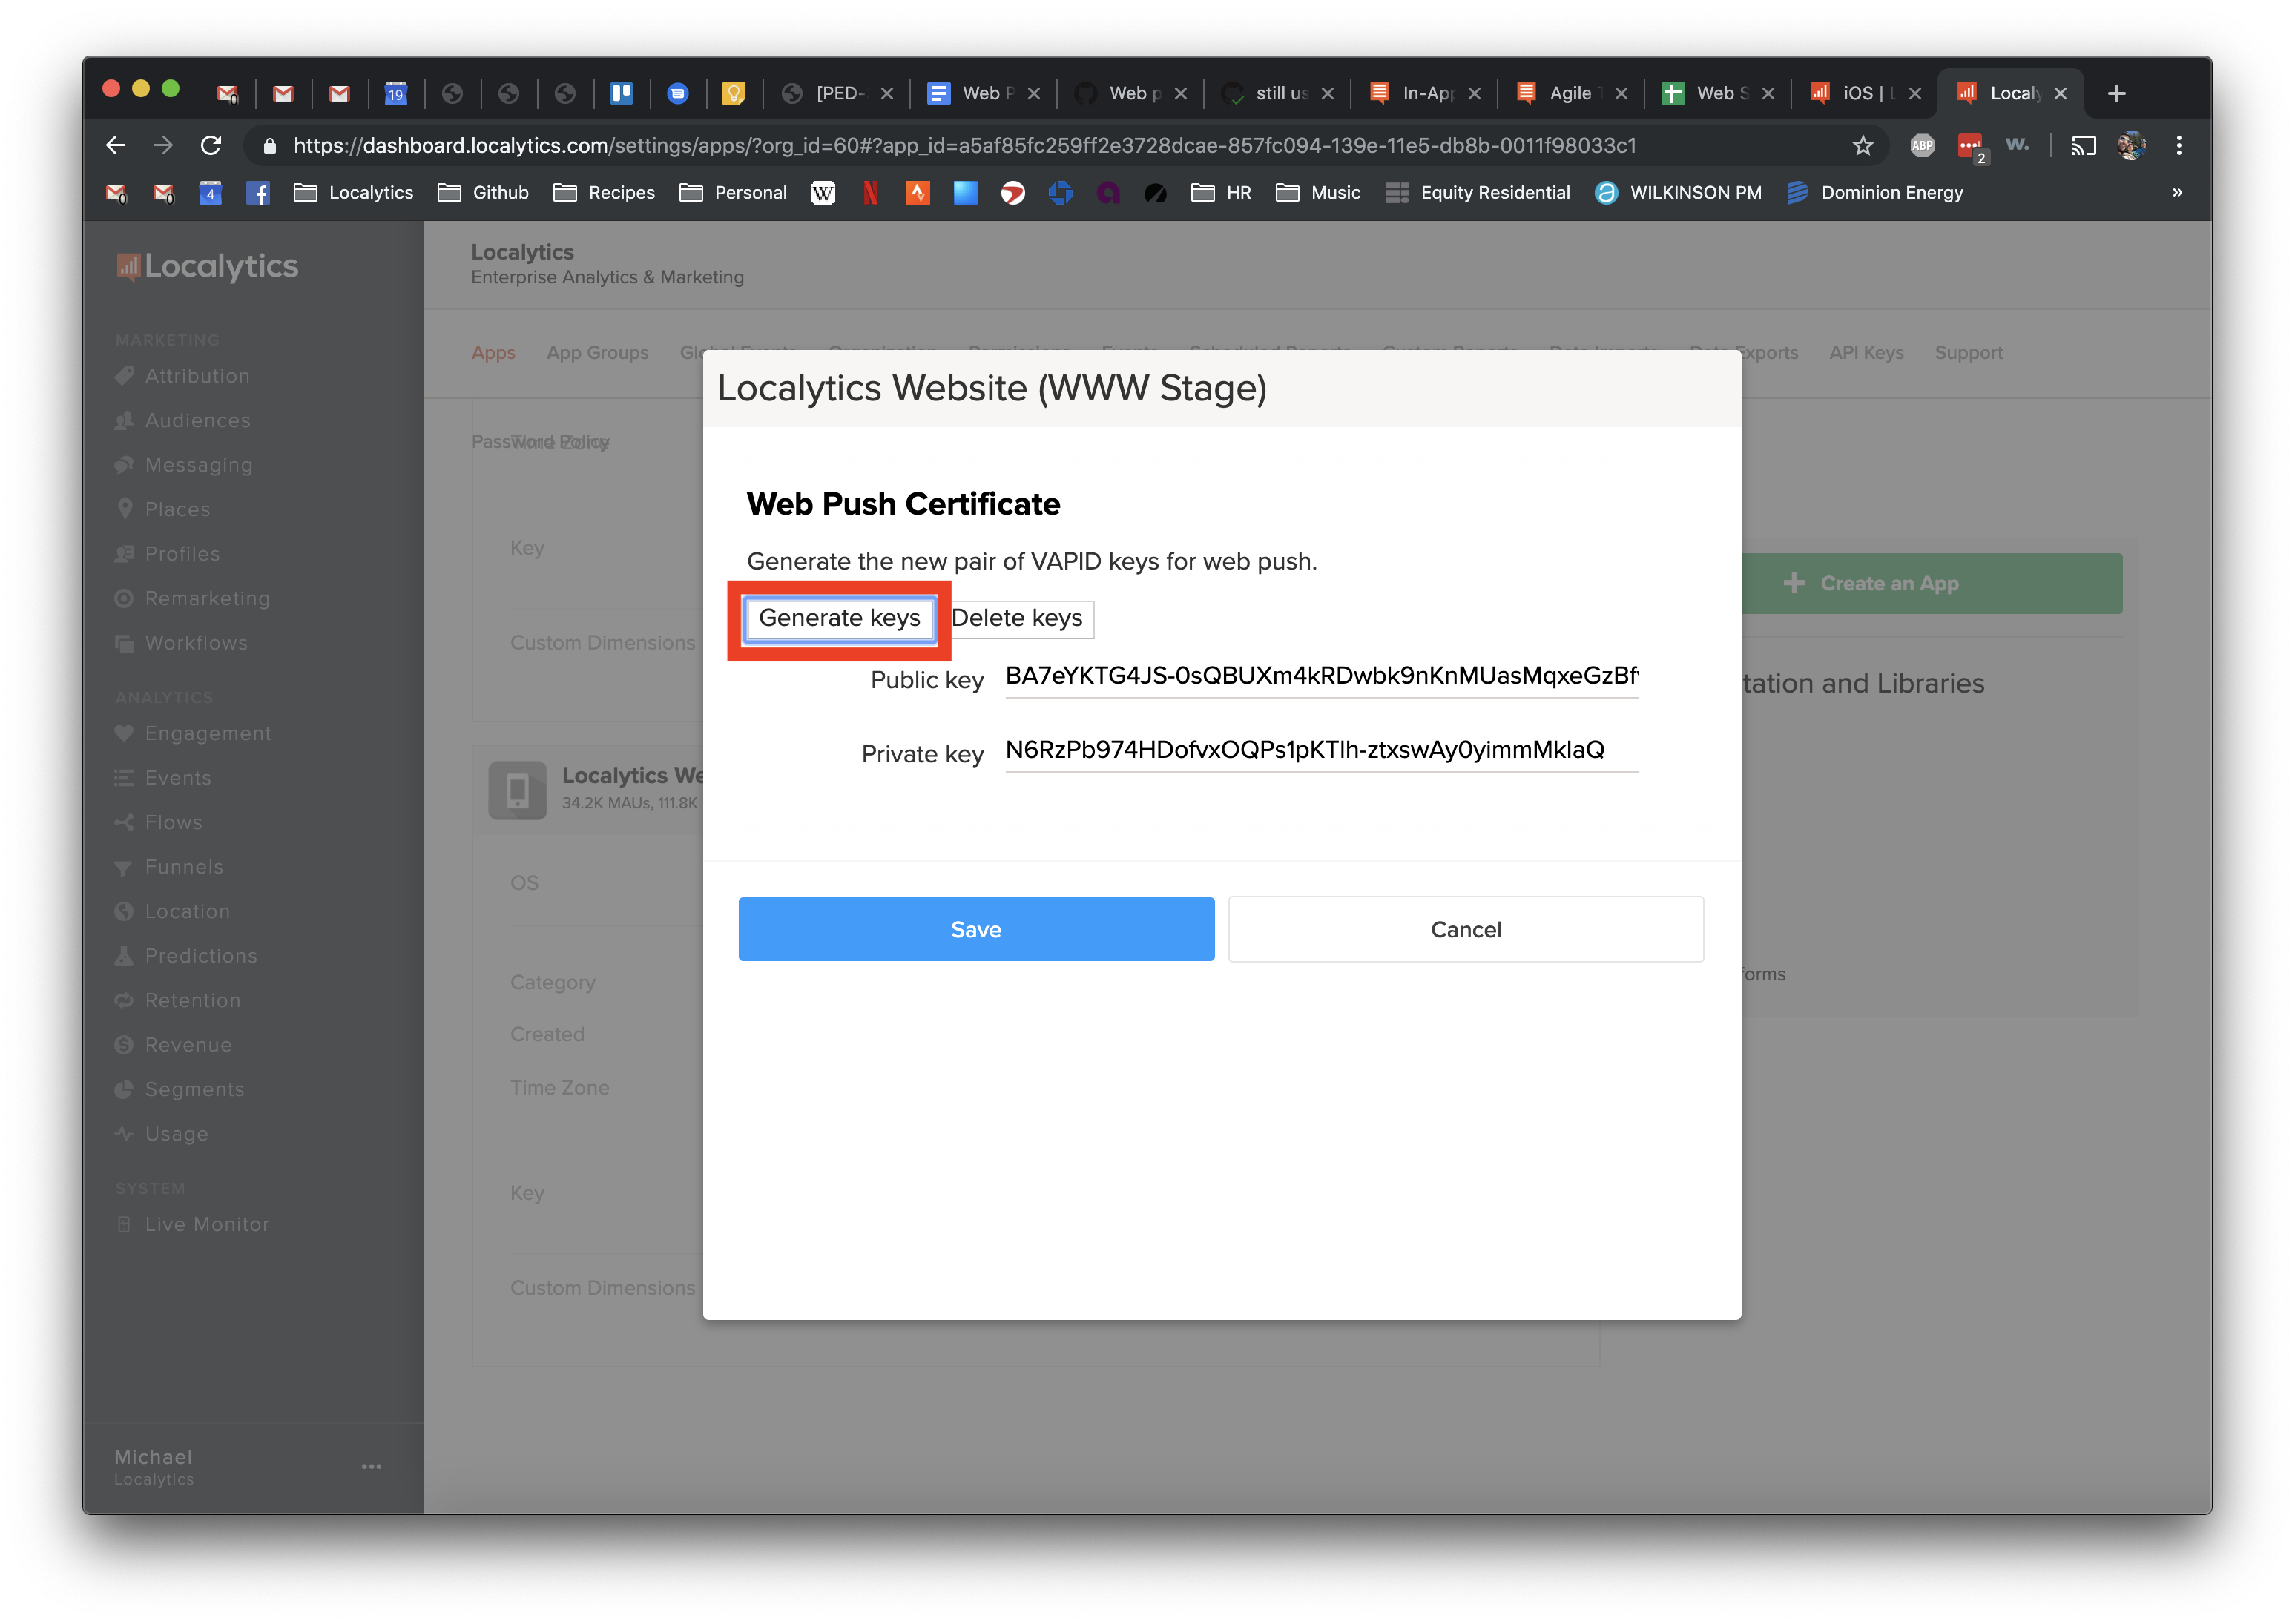Viewport: 2295px width, 1624px height.
Task: Click the Cast icon in toolbar
Action: (x=2083, y=146)
